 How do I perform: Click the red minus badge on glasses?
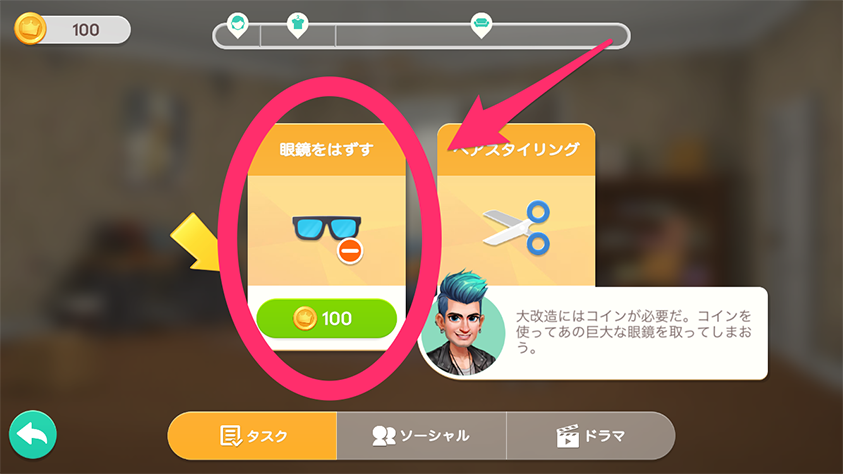(350, 250)
